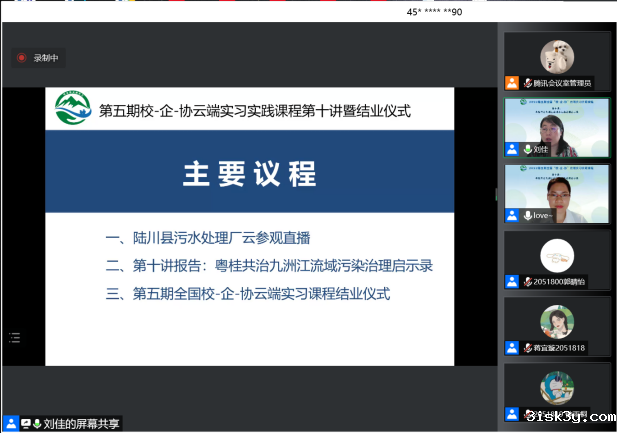The image size is (617, 433).
Task: Click person icon beside 2051800郭晴怡
Action: [512, 282]
